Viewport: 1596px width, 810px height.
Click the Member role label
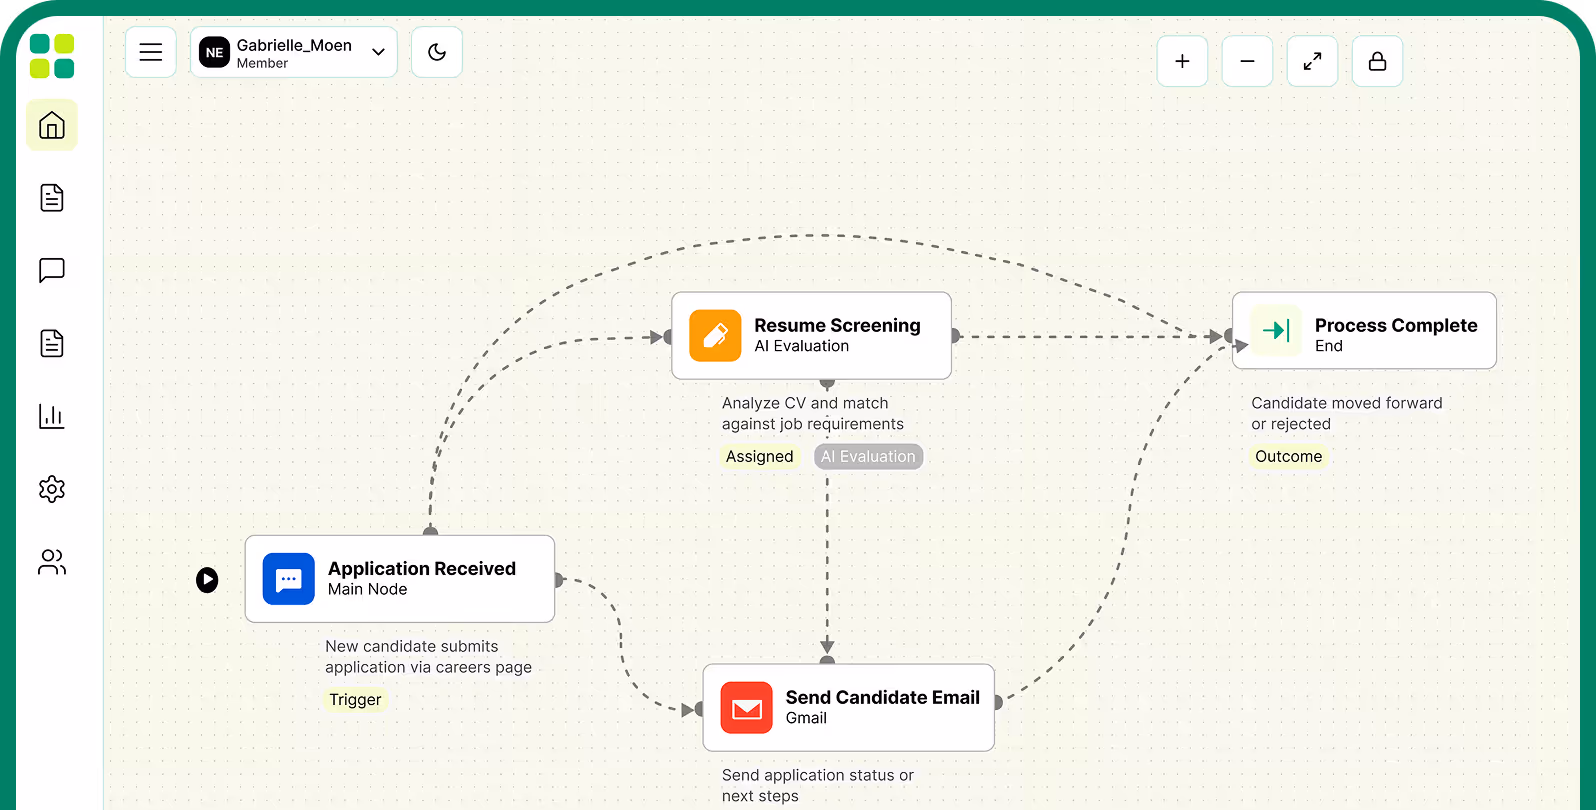(262, 63)
